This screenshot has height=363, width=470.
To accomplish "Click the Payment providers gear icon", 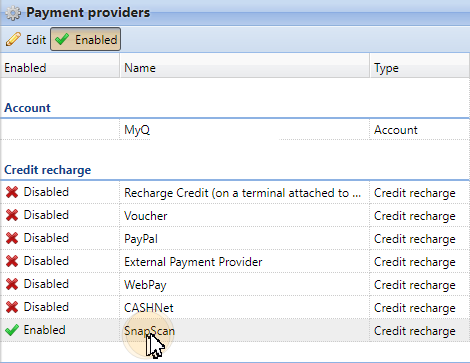I will 13,13.
